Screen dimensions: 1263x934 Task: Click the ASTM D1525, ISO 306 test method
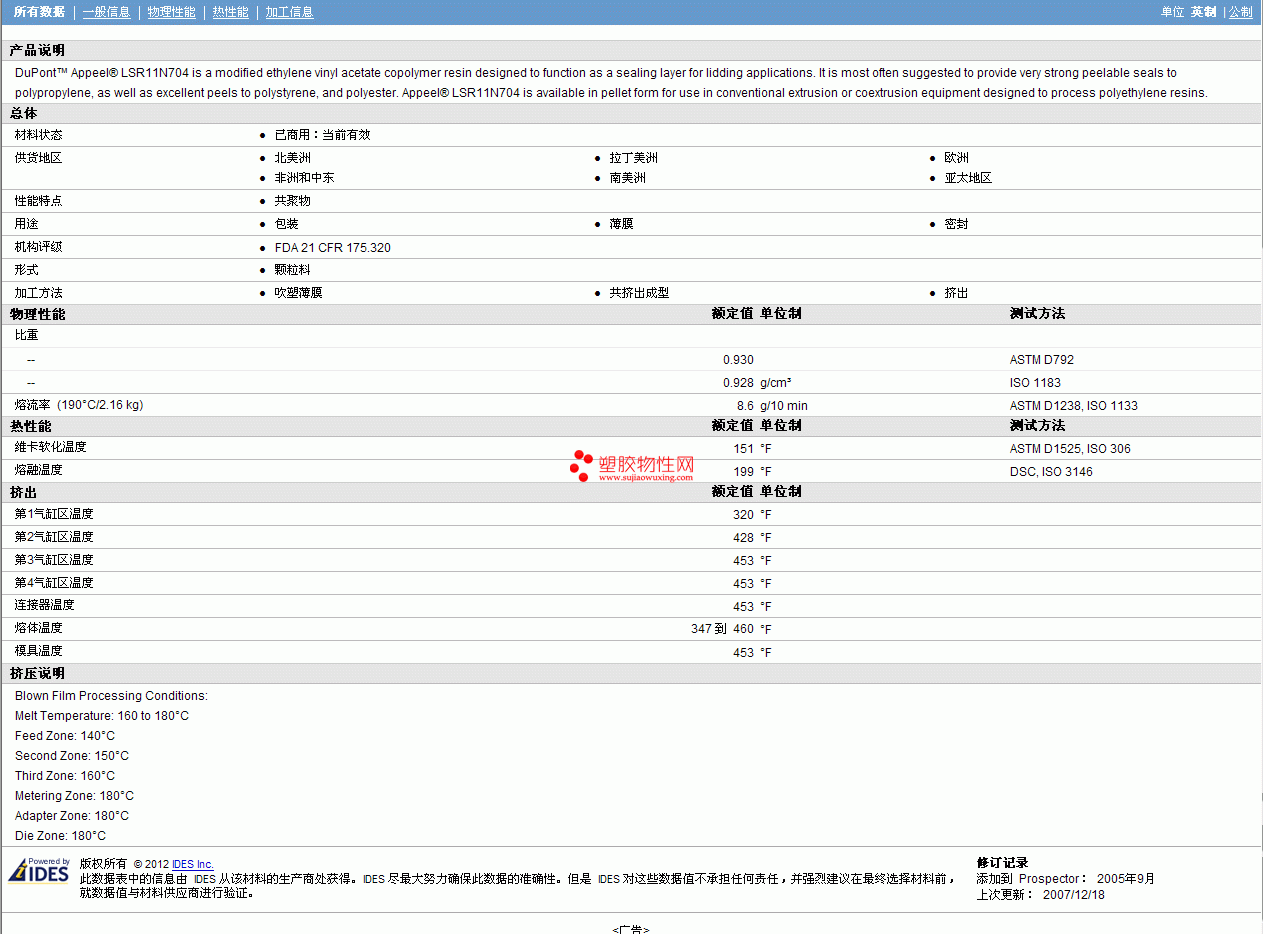coord(1070,449)
